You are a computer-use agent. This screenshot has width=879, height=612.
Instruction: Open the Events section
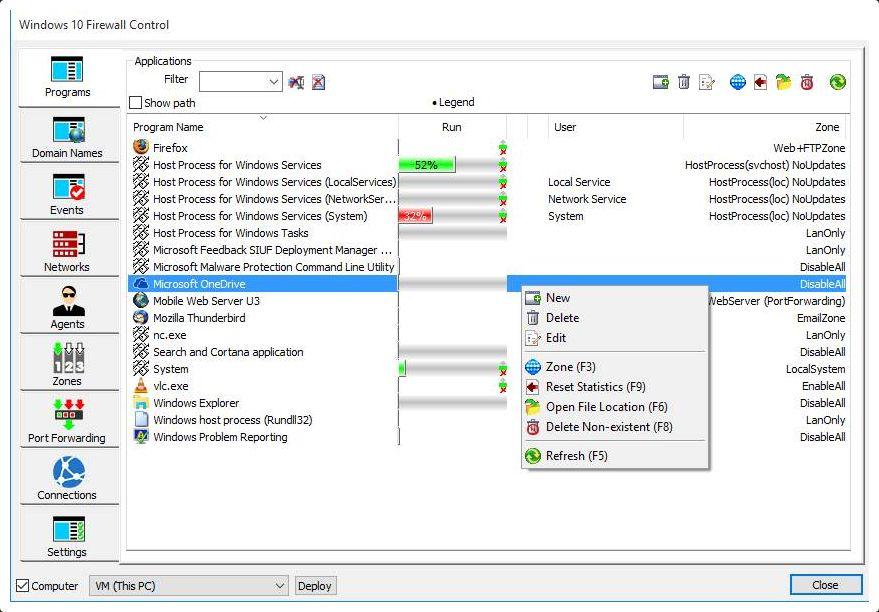click(68, 194)
